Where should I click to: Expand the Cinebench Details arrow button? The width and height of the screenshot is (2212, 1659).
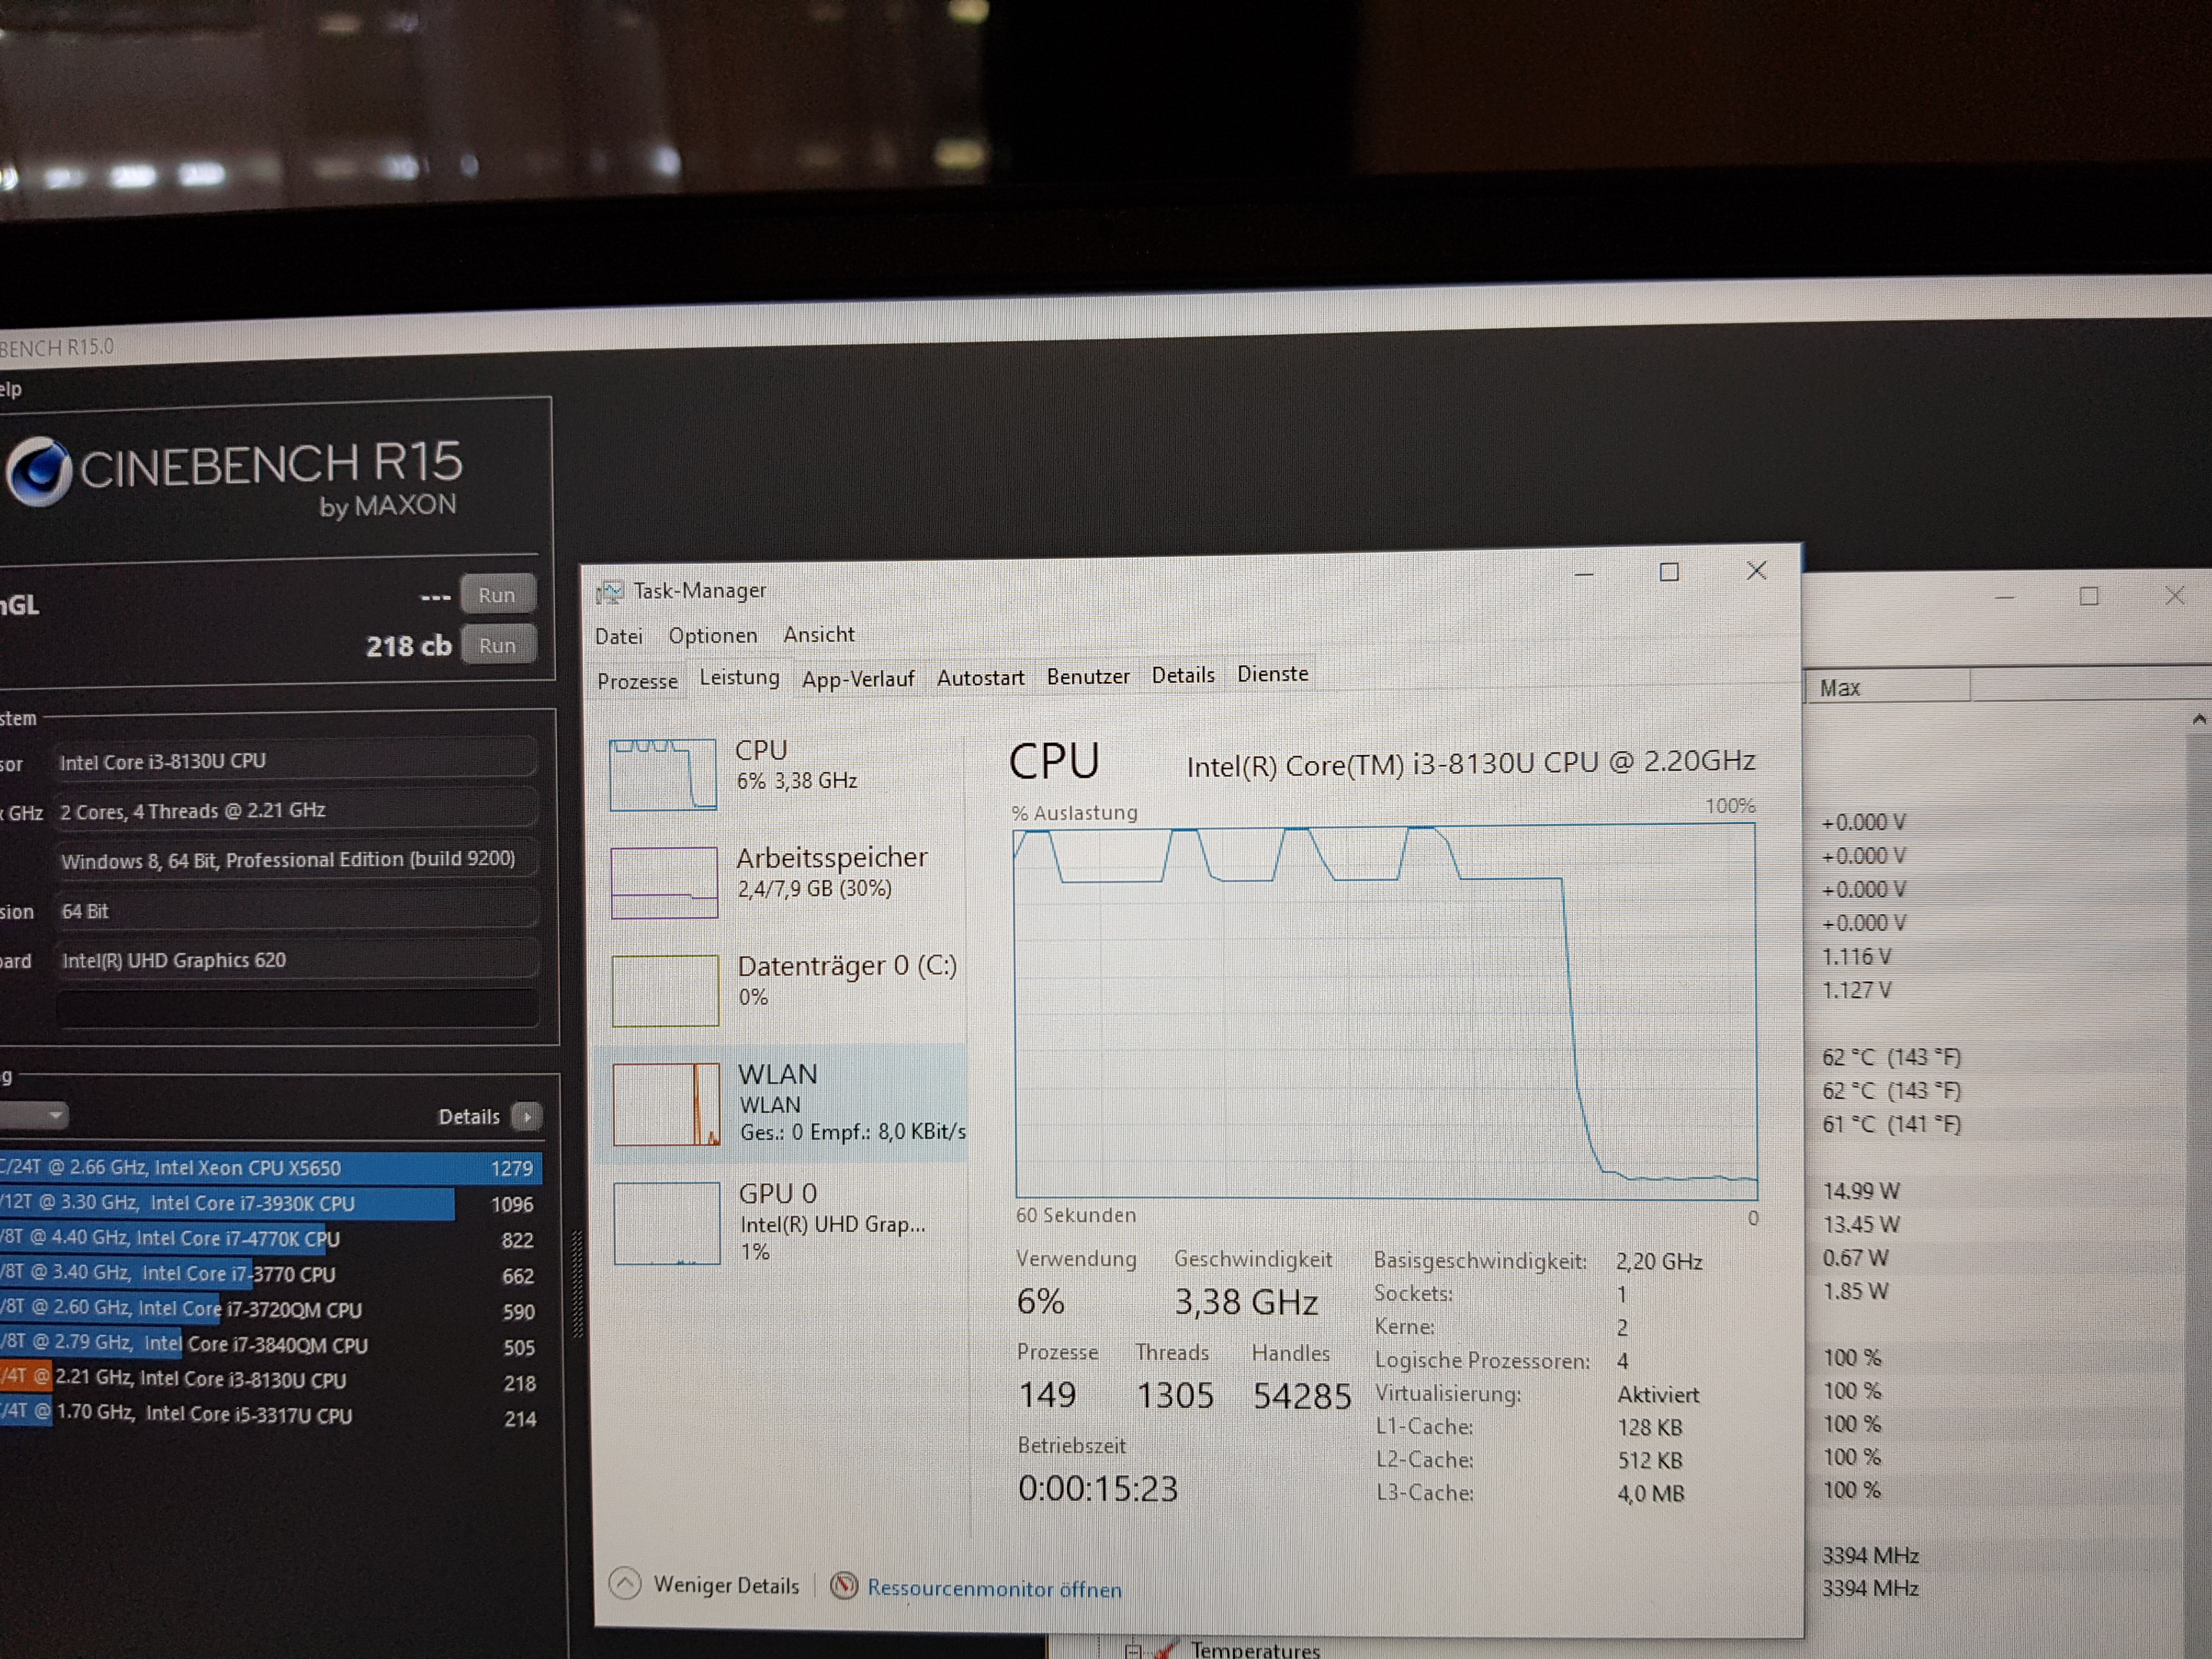(x=526, y=1116)
